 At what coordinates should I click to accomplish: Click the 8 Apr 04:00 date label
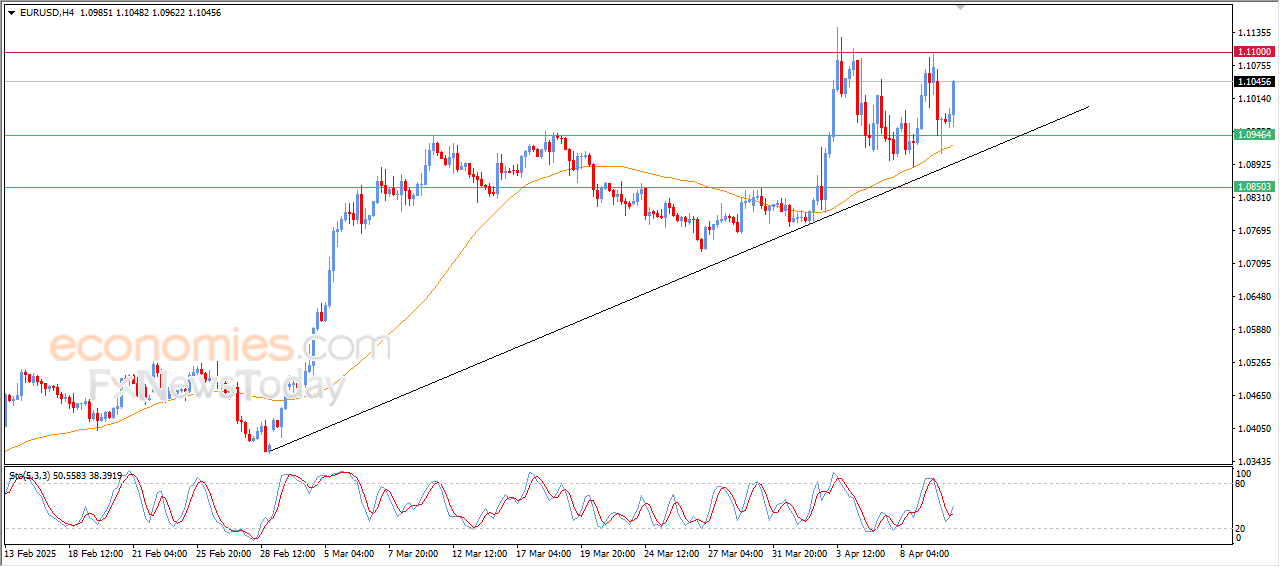[926, 553]
